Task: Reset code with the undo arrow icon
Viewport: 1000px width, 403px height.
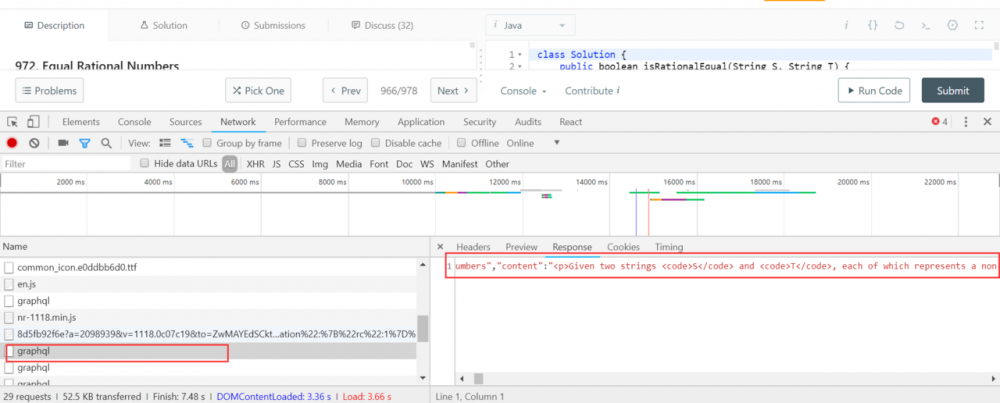Action: coord(899,26)
